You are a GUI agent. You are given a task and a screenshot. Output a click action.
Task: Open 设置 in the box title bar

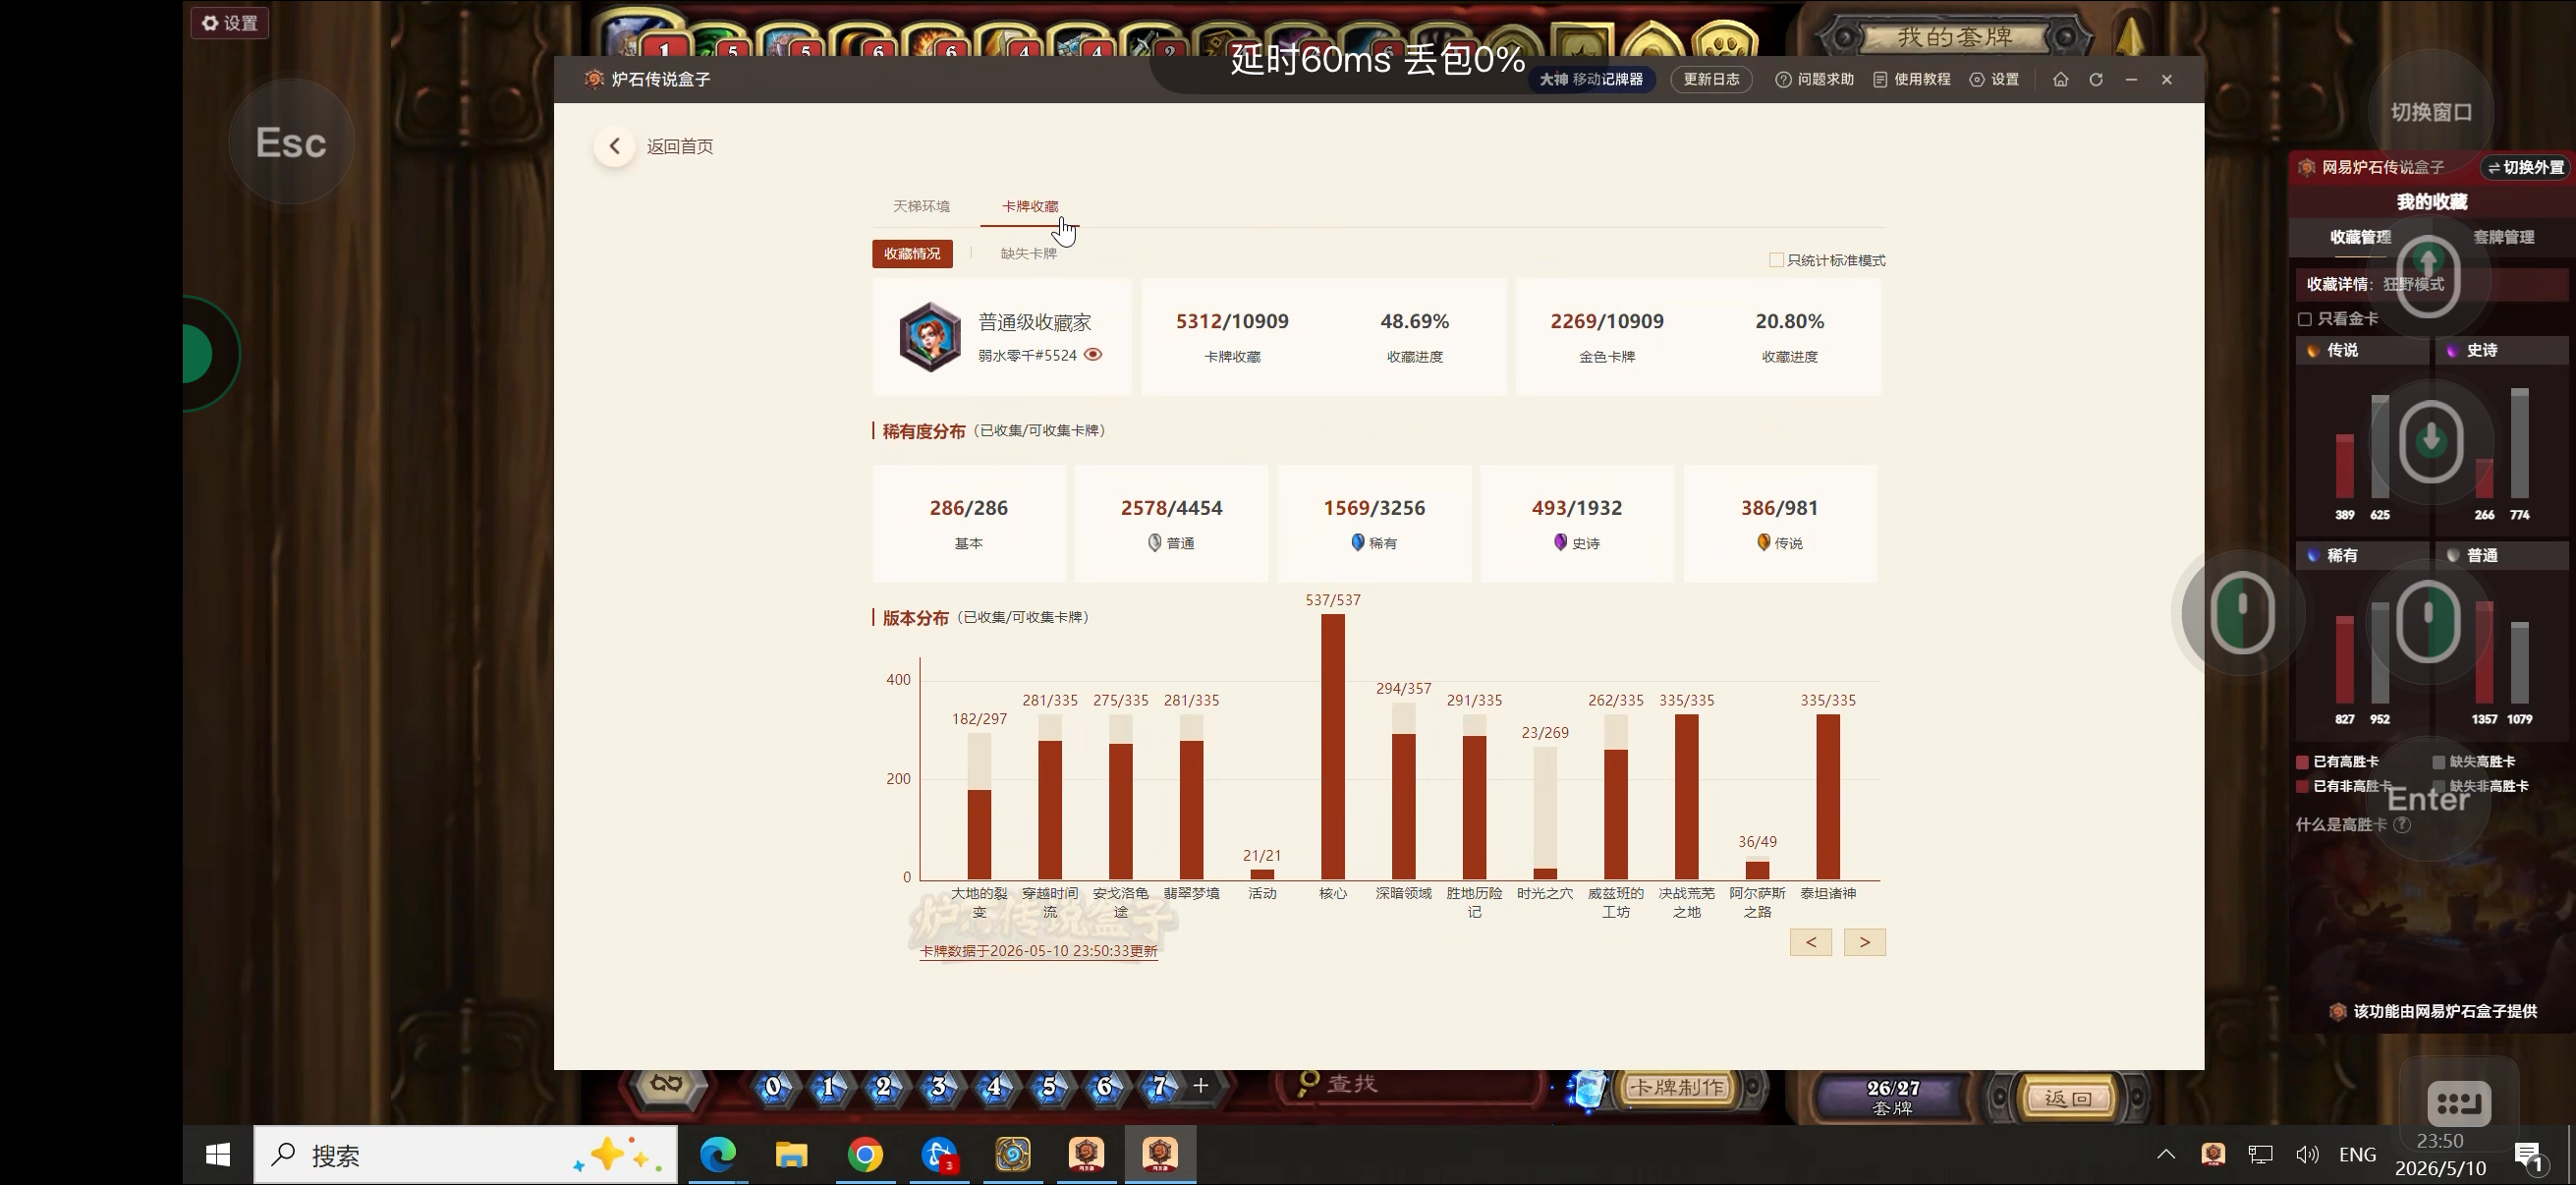(x=1994, y=79)
